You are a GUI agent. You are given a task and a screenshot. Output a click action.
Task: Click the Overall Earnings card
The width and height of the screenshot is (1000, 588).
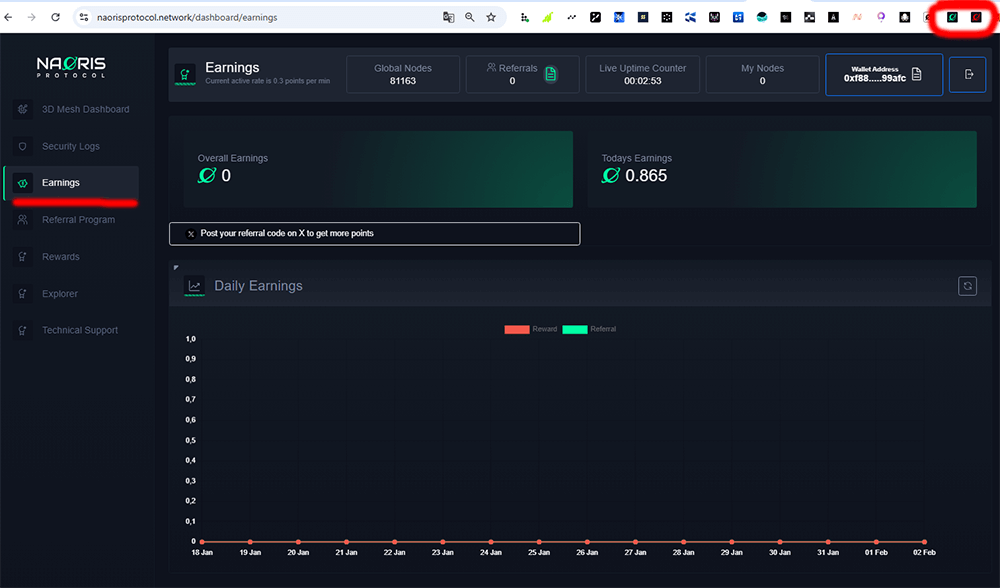tap(378, 169)
